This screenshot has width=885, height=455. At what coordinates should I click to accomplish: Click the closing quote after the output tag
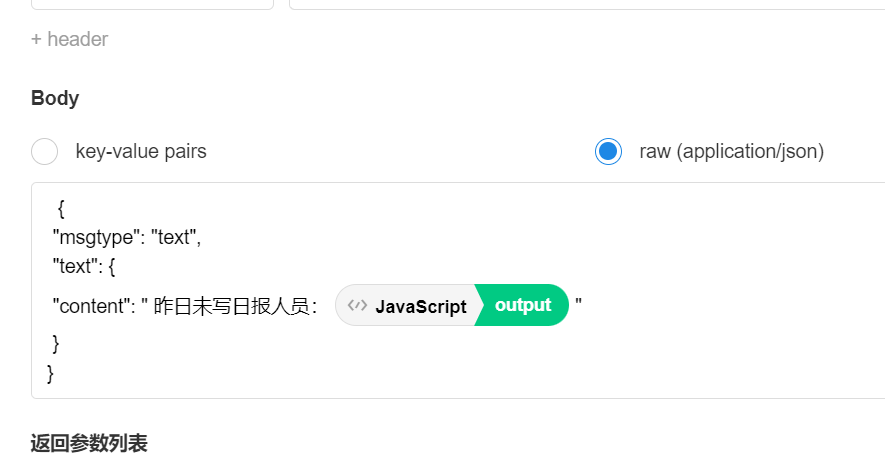coord(578,306)
